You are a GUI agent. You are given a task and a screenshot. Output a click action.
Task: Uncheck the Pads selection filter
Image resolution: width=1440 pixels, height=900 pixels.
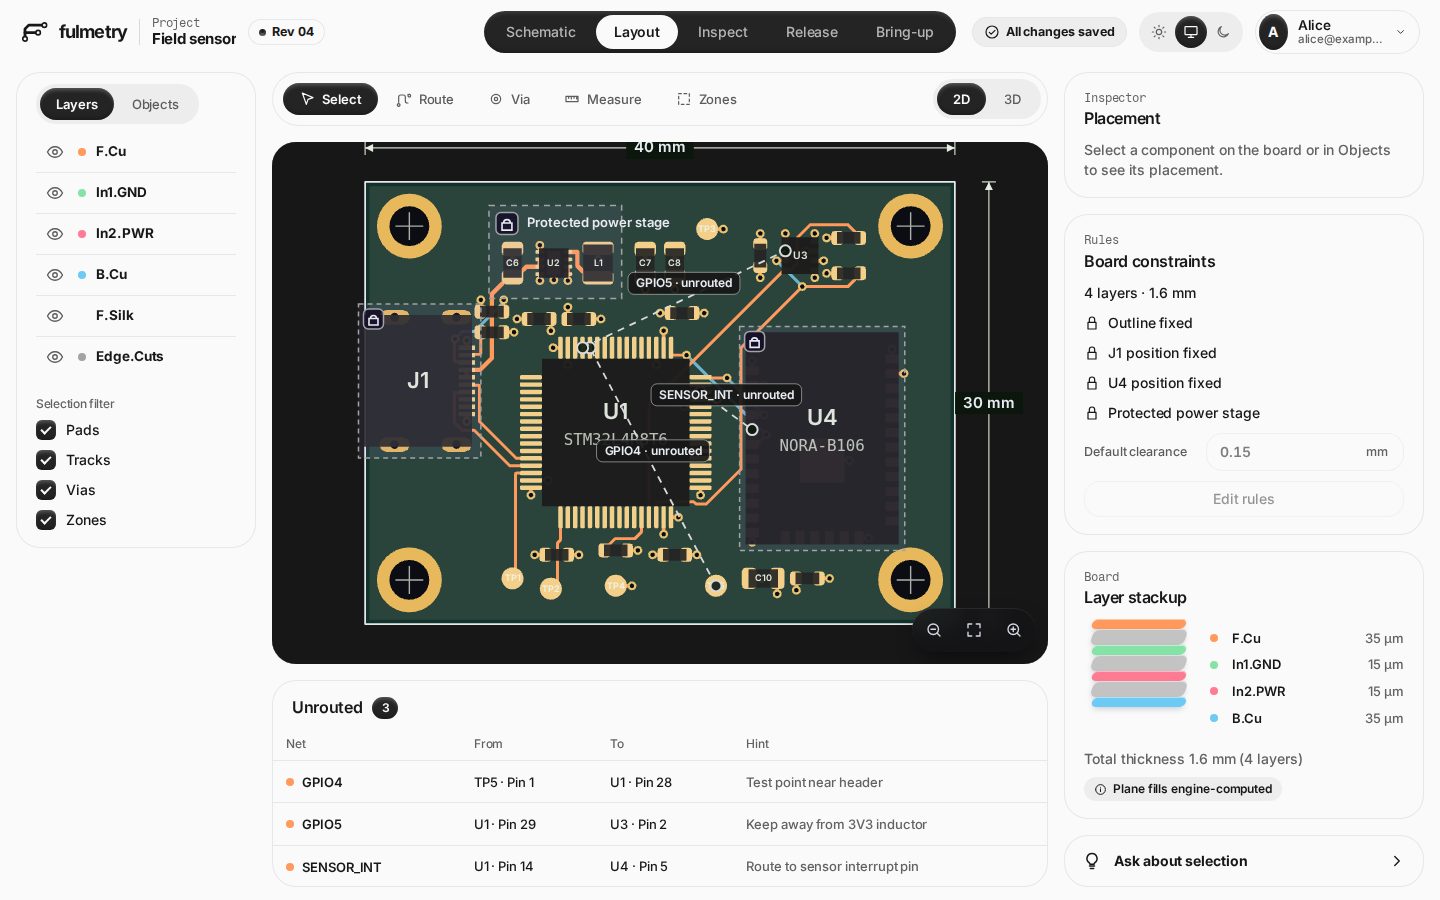pos(46,430)
